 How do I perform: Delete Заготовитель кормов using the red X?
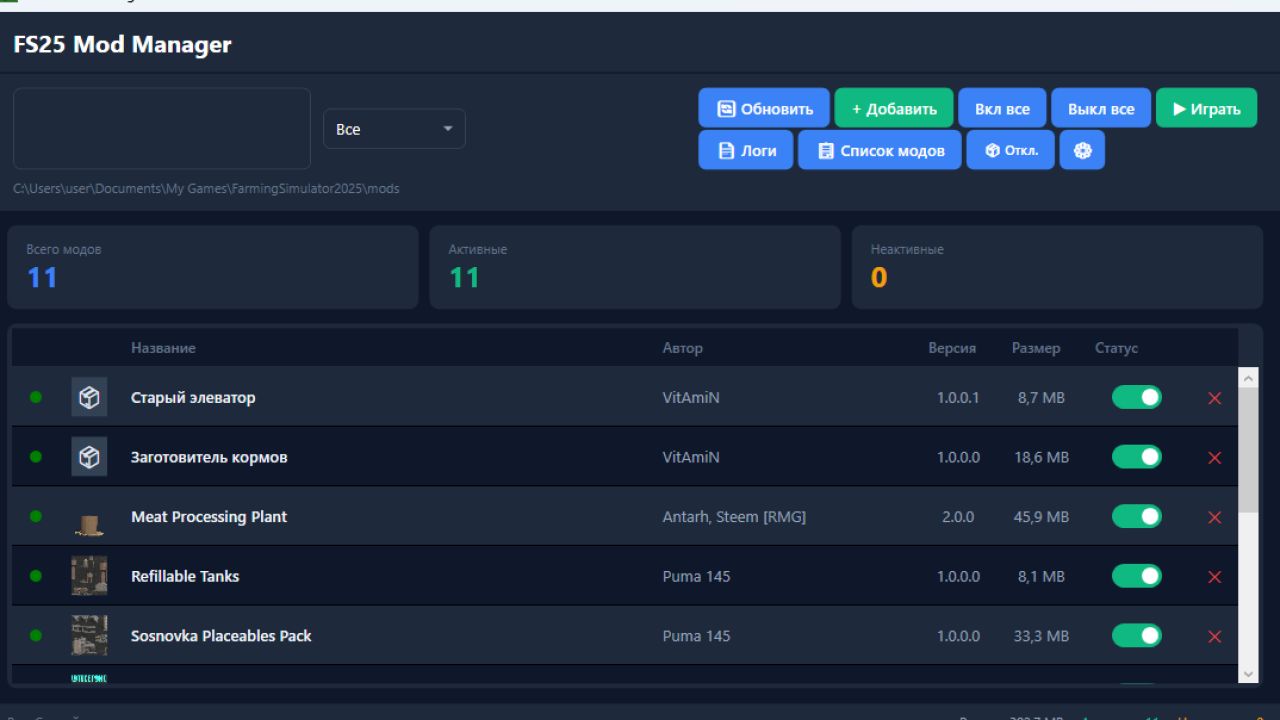(1214, 457)
